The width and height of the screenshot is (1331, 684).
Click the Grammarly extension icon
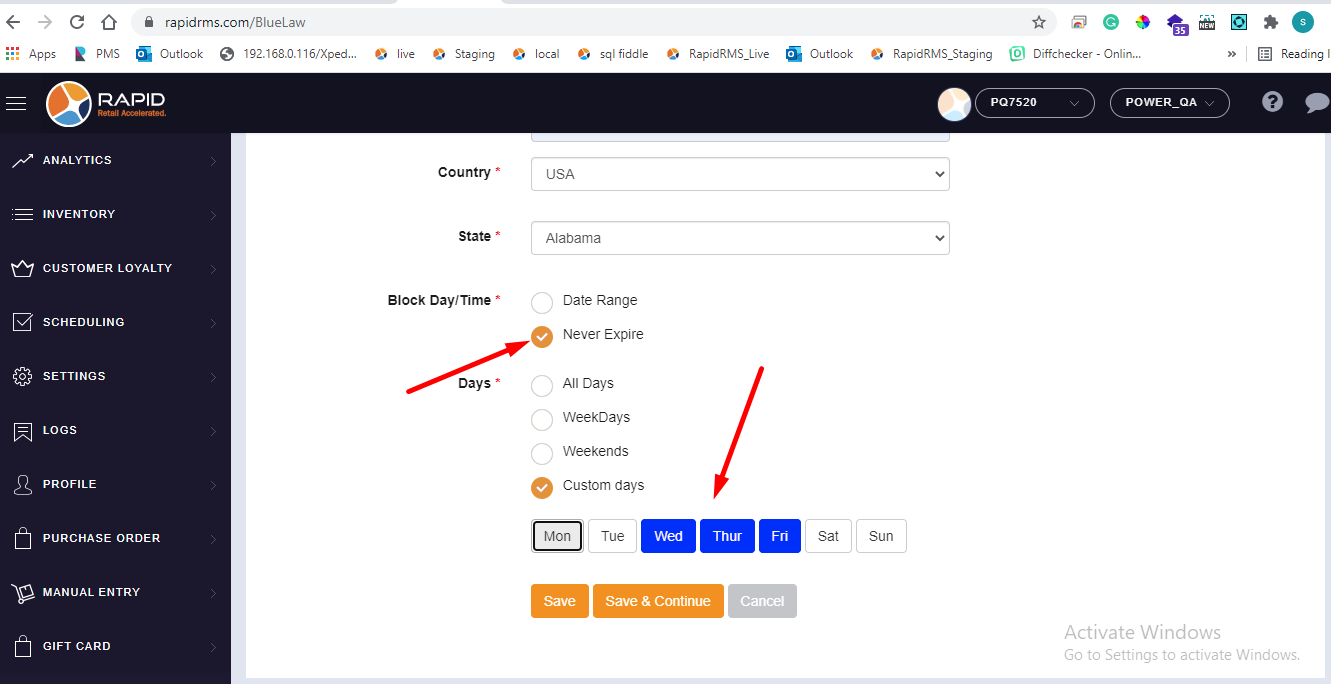click(1111, 22)
